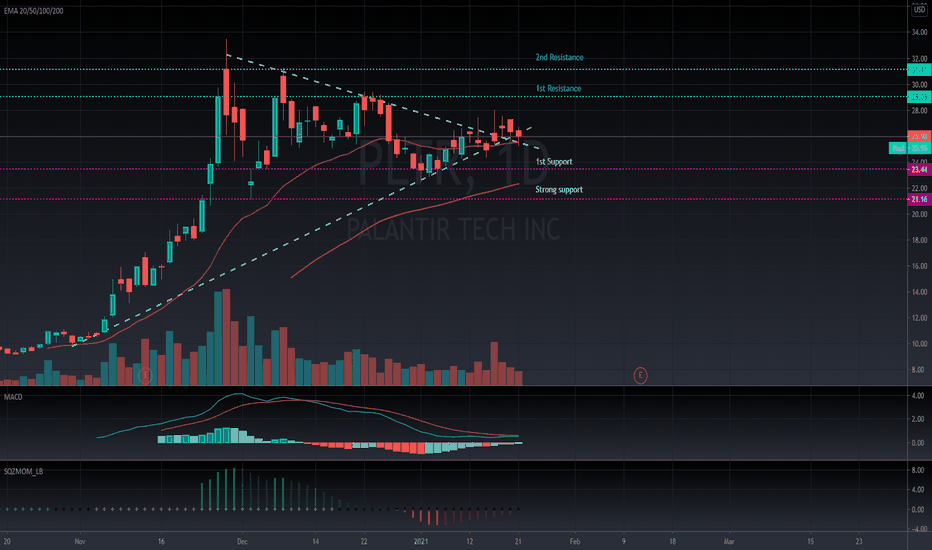932x550 pixels.
Task: Click the 'Mar' label on time axis
Action: click(x=729, y=542)
